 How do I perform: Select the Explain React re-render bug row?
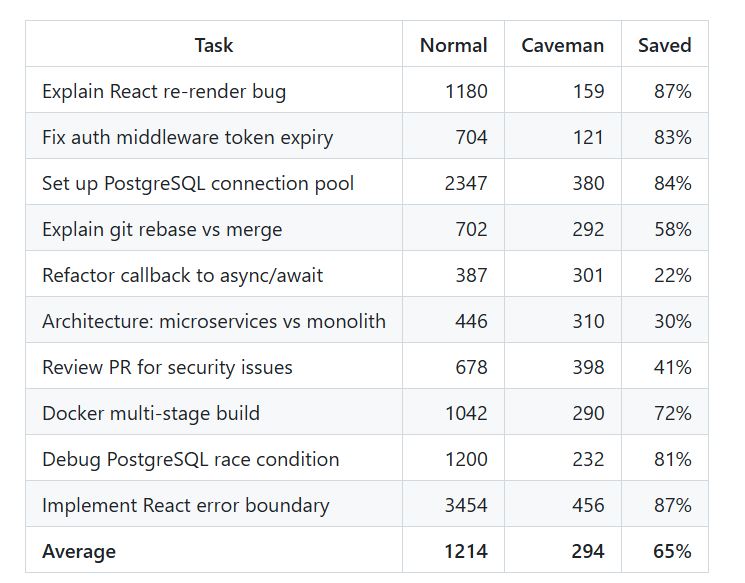pos(367,90)
